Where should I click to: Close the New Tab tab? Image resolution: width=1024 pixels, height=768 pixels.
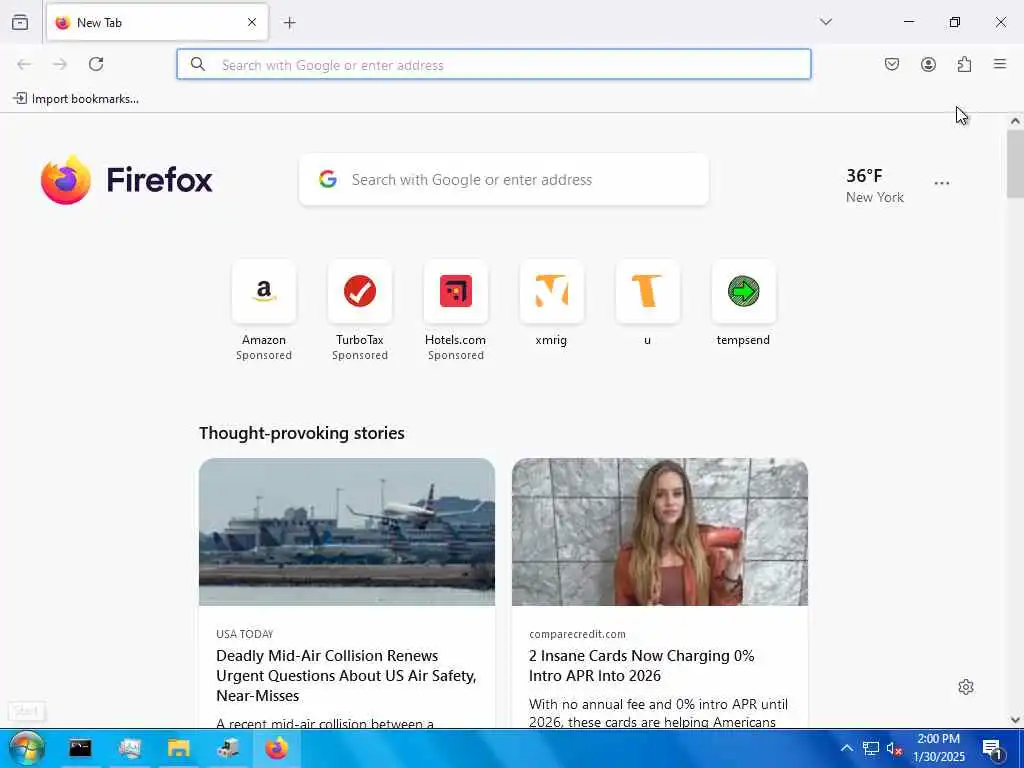tap(251, 22)
